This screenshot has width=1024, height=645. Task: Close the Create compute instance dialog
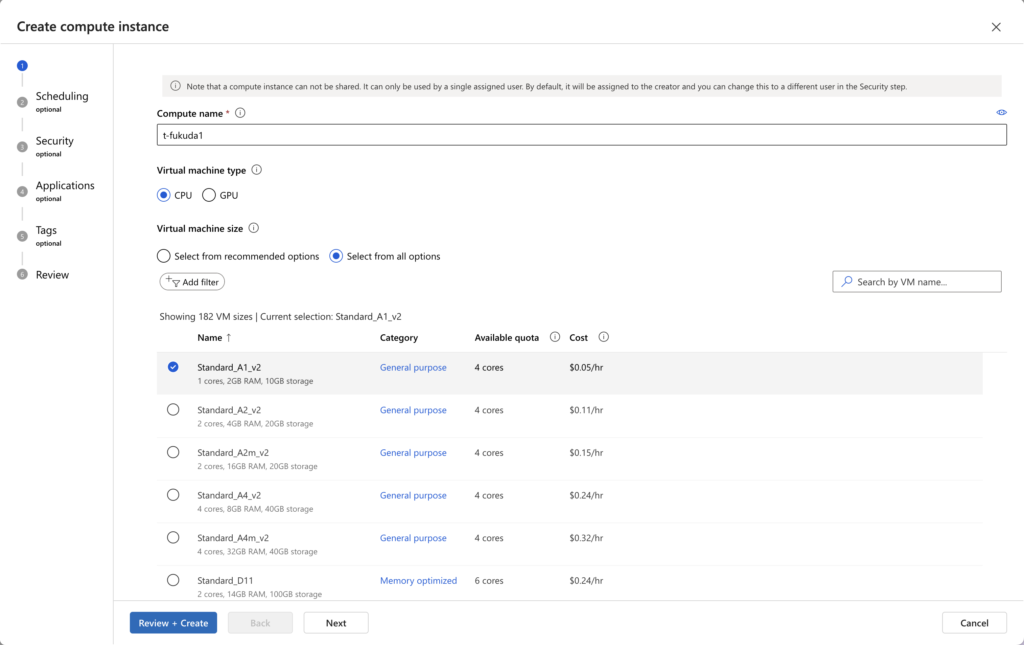pyautogui.click(x=995, y=27)
